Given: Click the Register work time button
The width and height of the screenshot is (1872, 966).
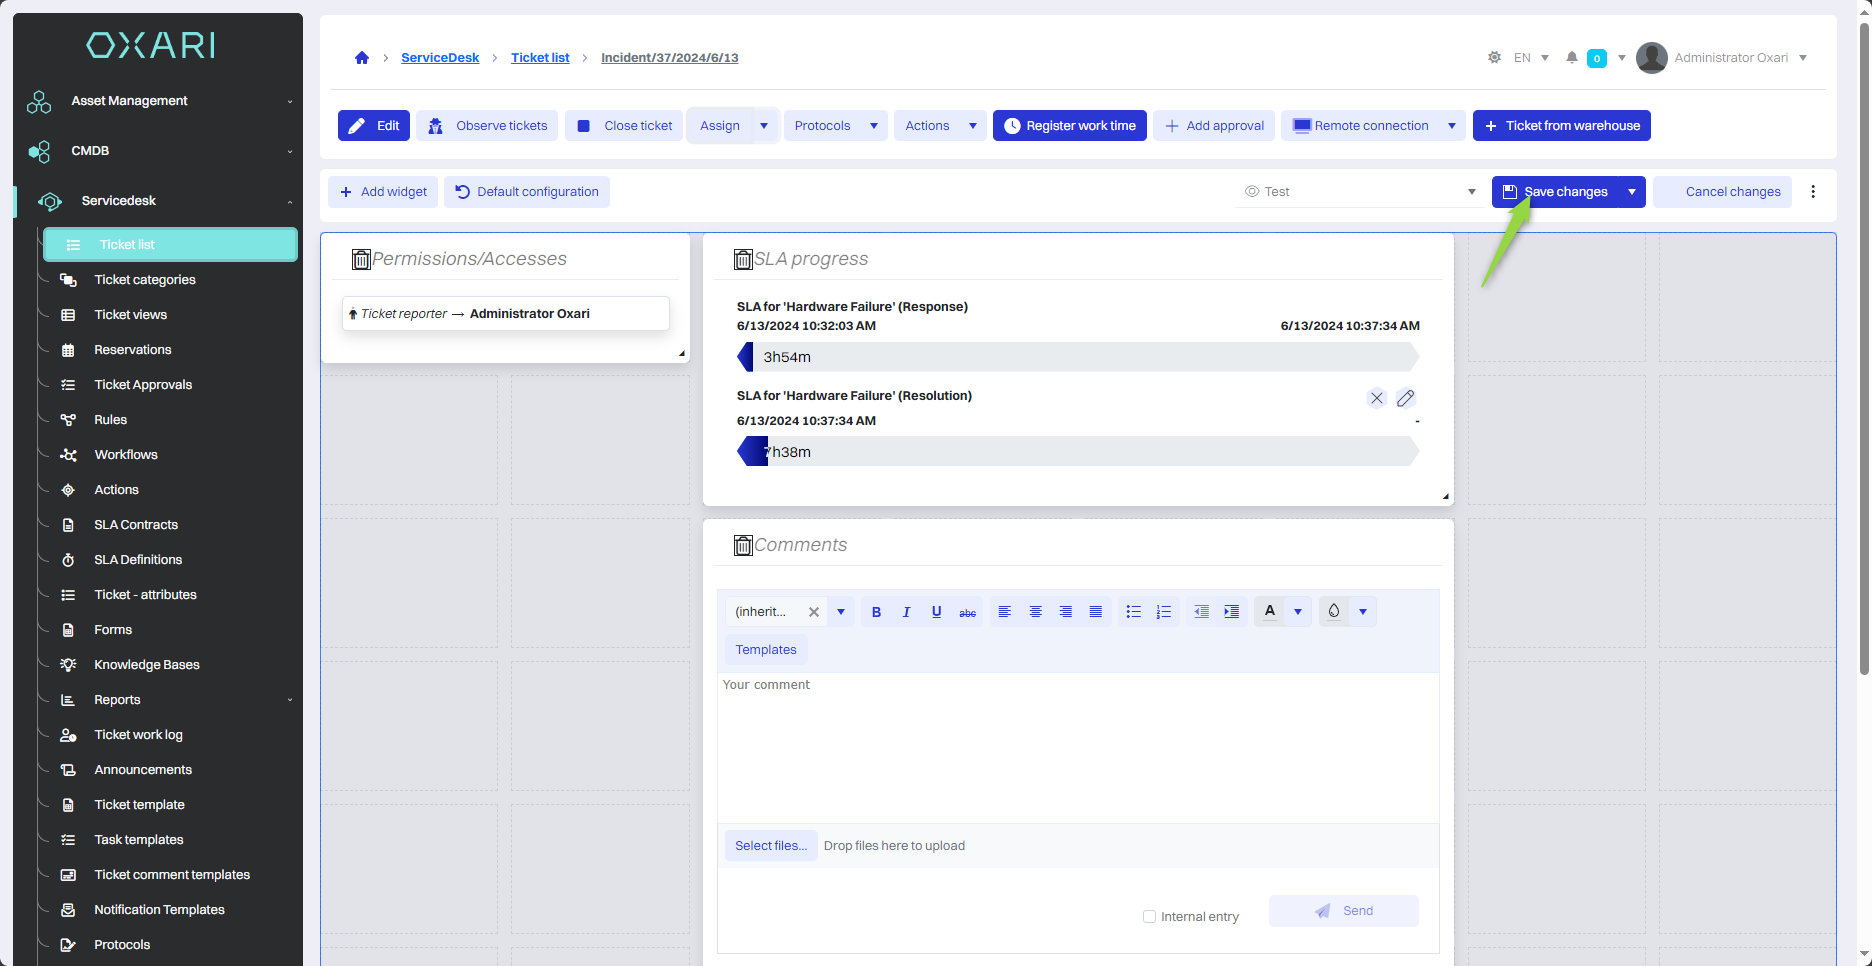Looking at the screenshot, I should [1069, 126].
